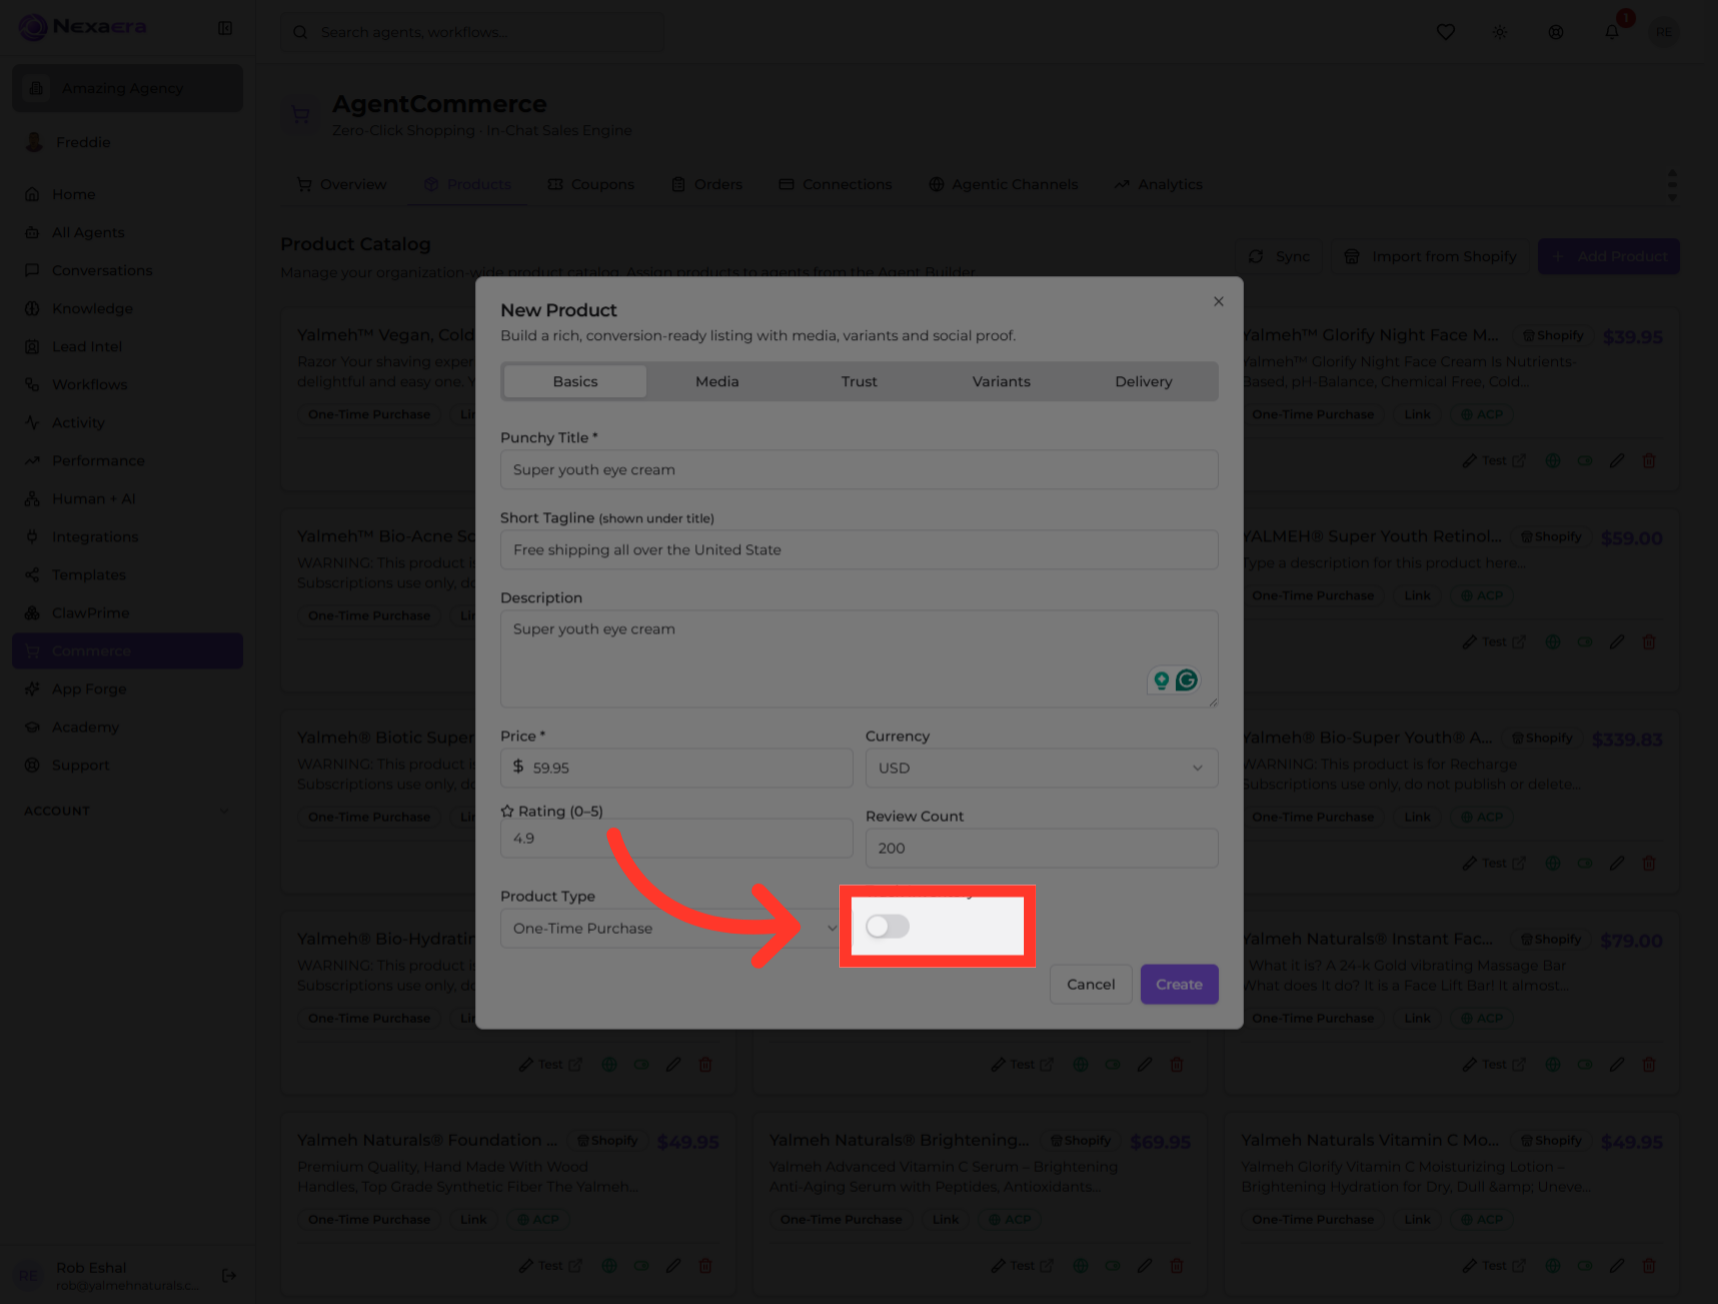The image size is (1718, 1304).
Task: Click the logout icon beside Rob Eshal
Action: tap(229, 1275)
